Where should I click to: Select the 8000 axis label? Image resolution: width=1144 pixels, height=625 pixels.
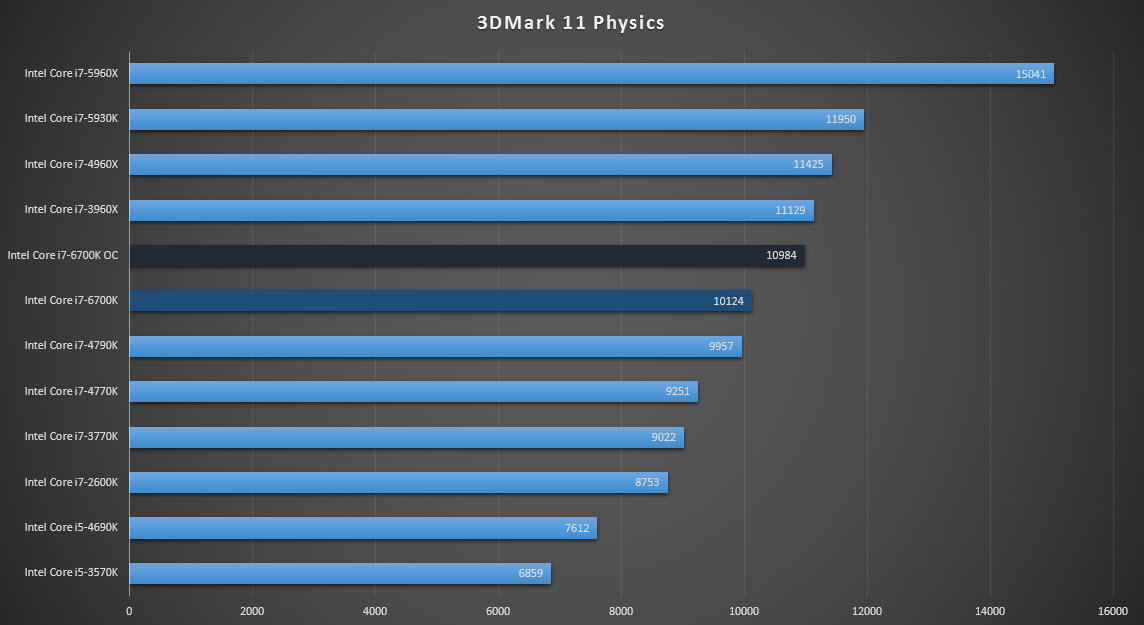click(x=620, y=610)
